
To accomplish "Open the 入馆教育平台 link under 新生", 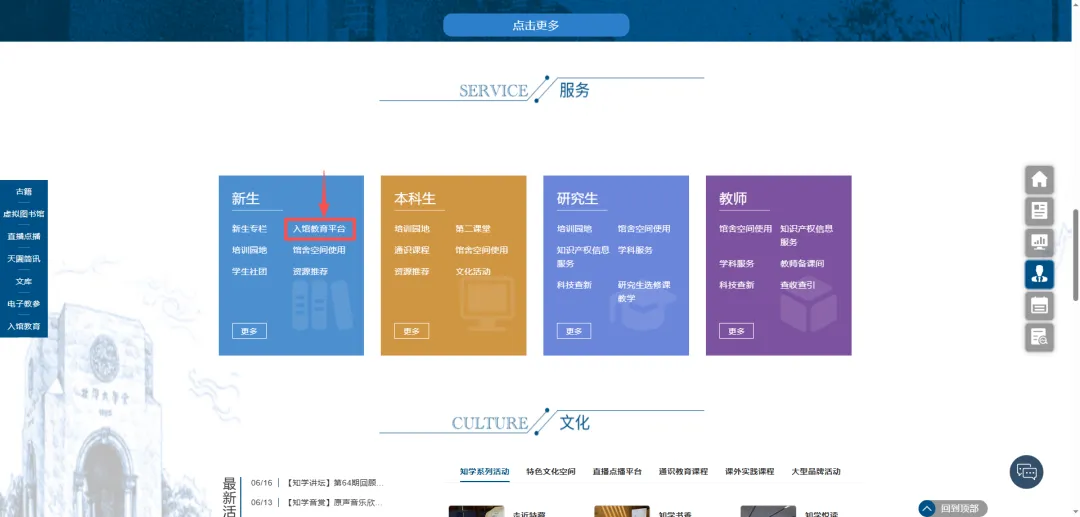I will coord(319,229).
